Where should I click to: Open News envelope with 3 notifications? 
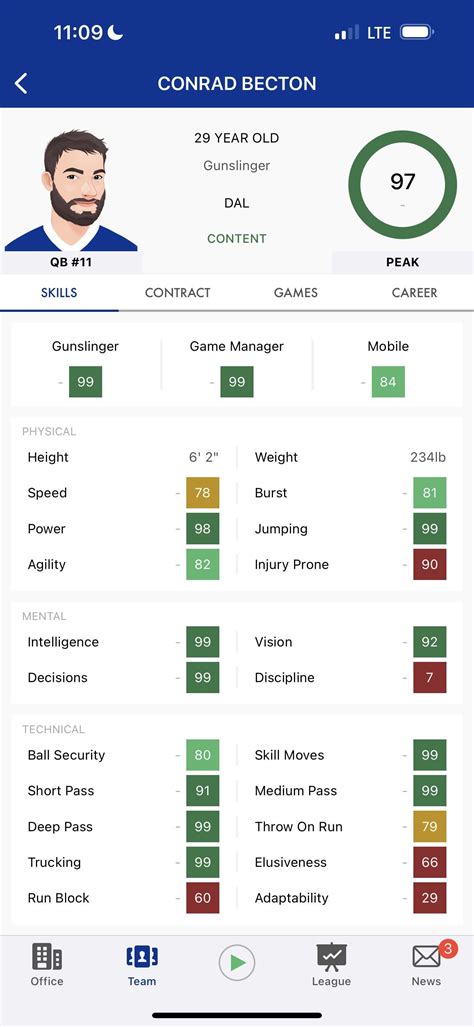pos(427,965)
